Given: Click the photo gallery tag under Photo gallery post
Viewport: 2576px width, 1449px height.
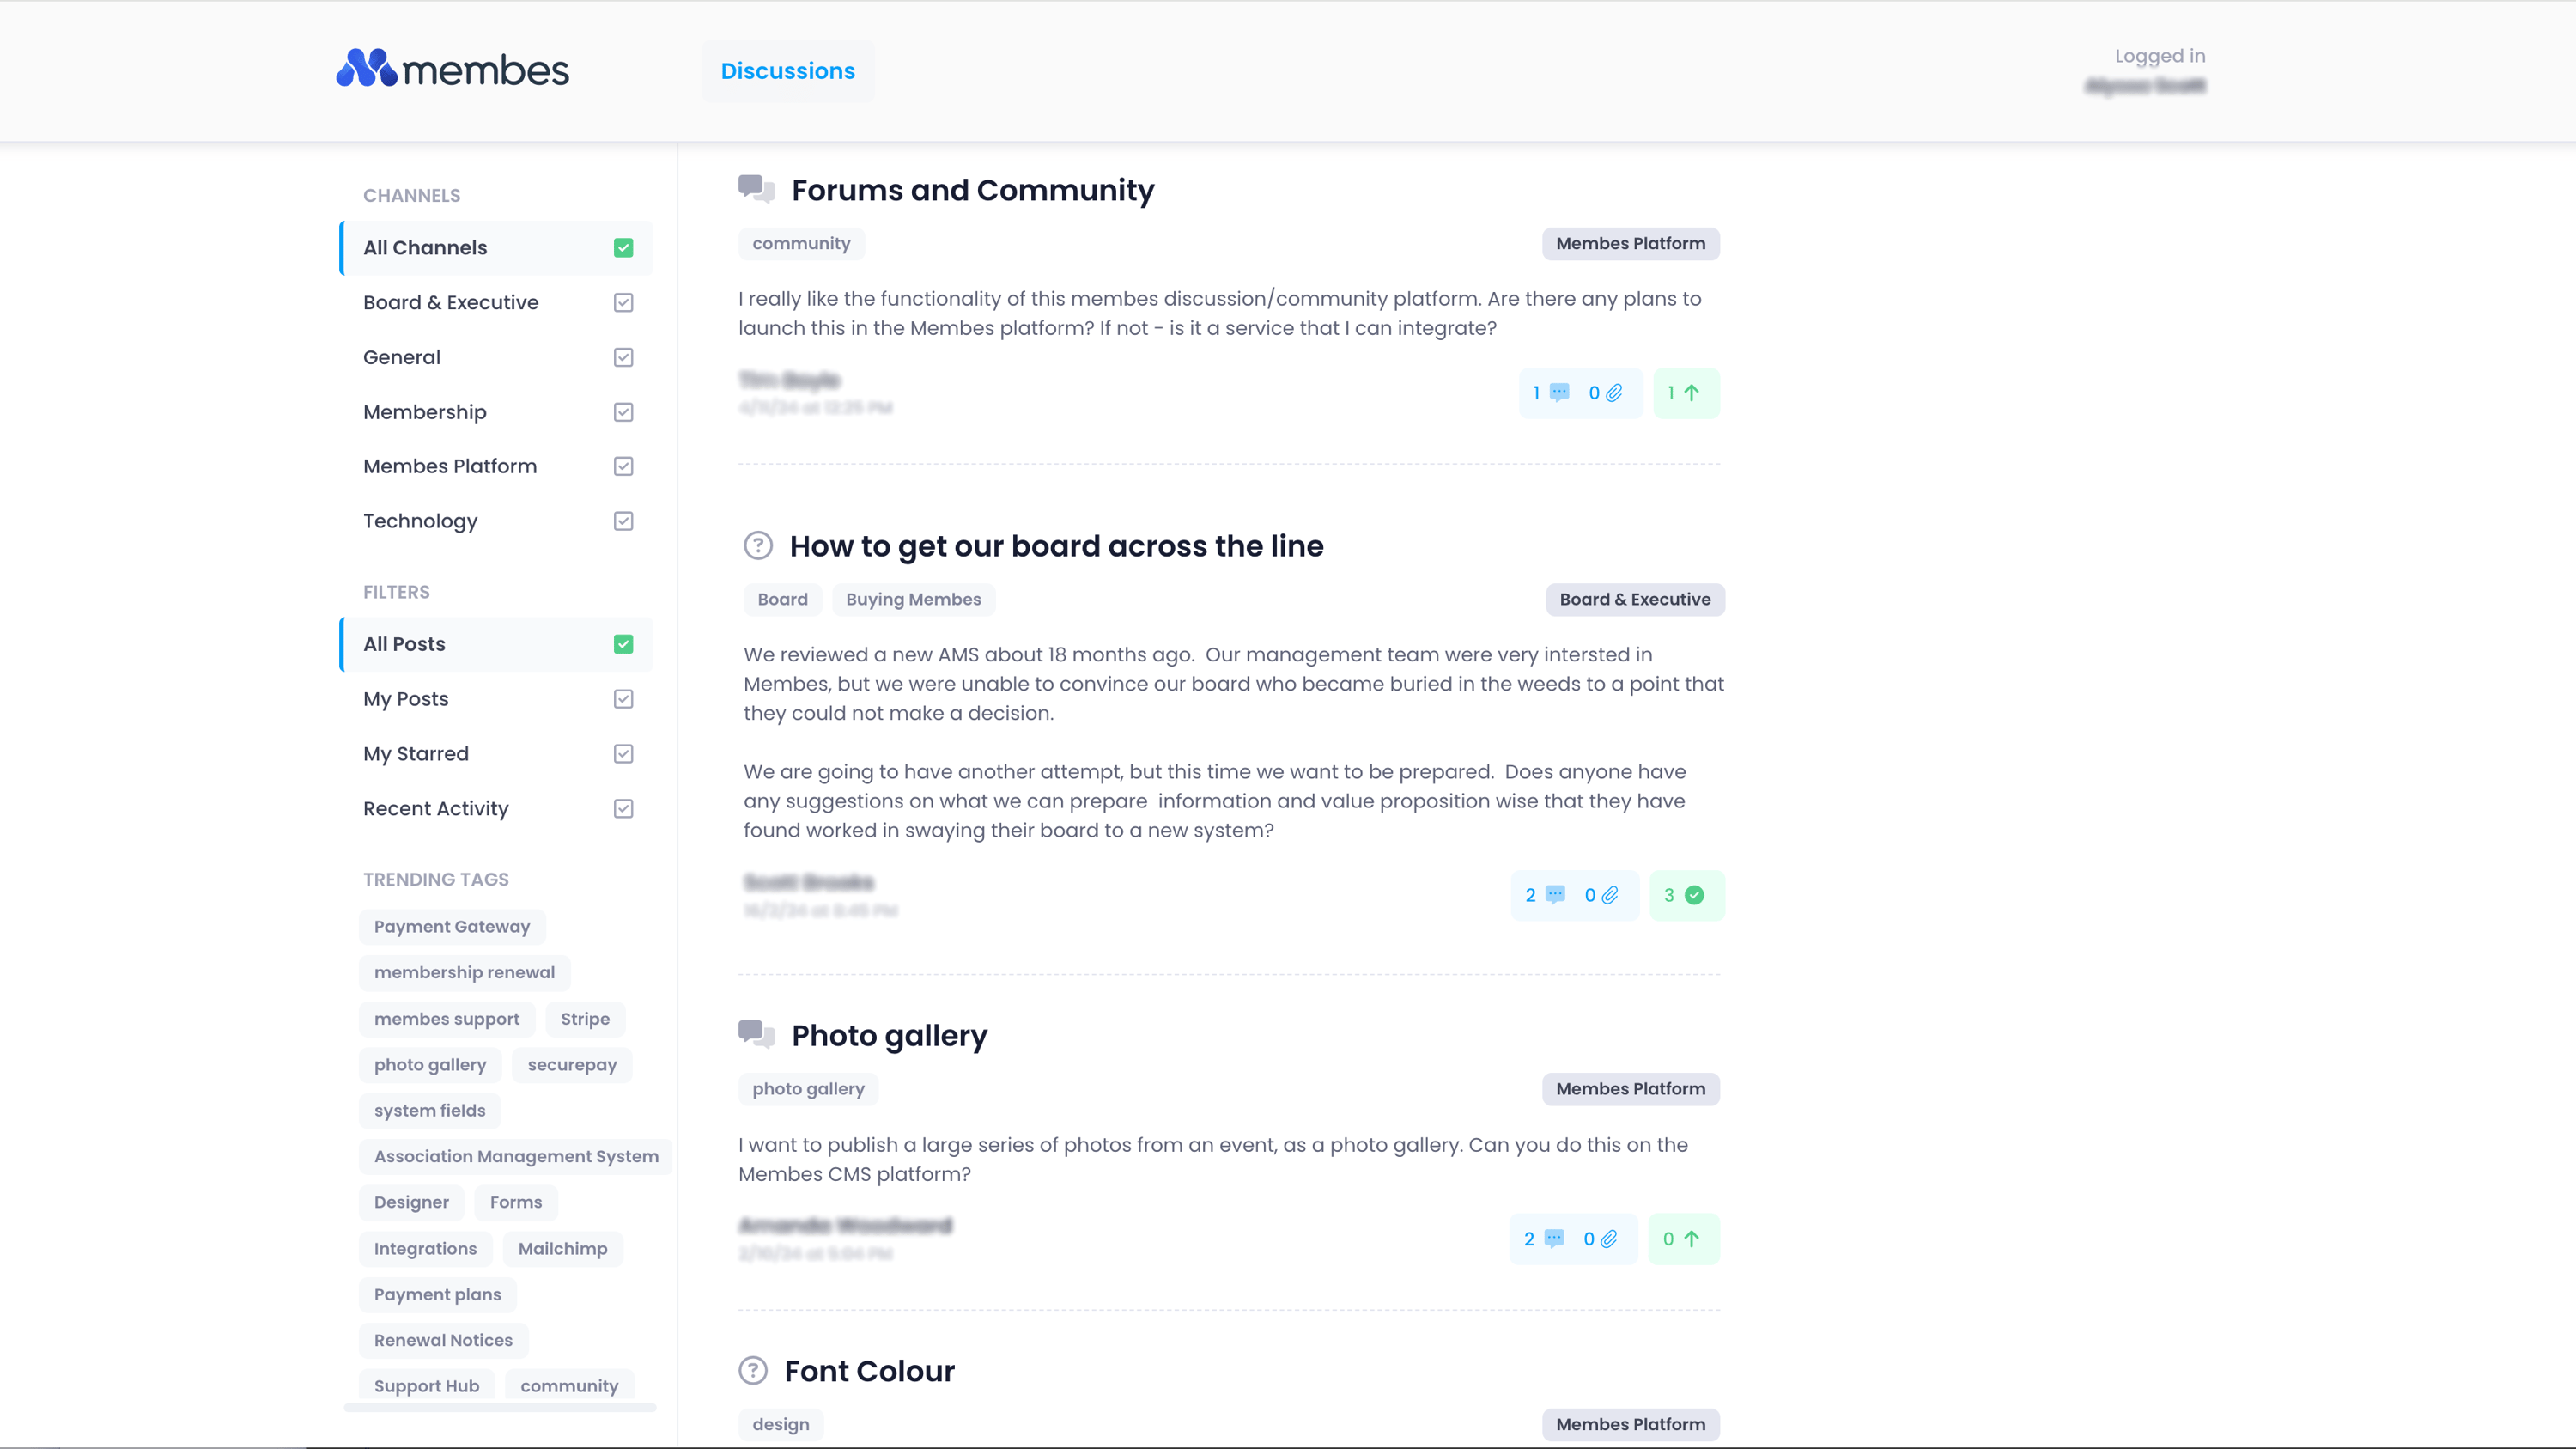Looking at the screenshot, I should coord(808,1089).
